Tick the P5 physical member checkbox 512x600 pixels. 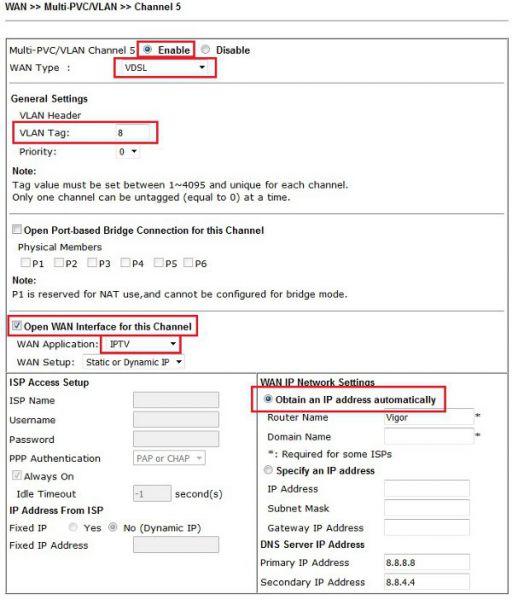coord(158,262)
